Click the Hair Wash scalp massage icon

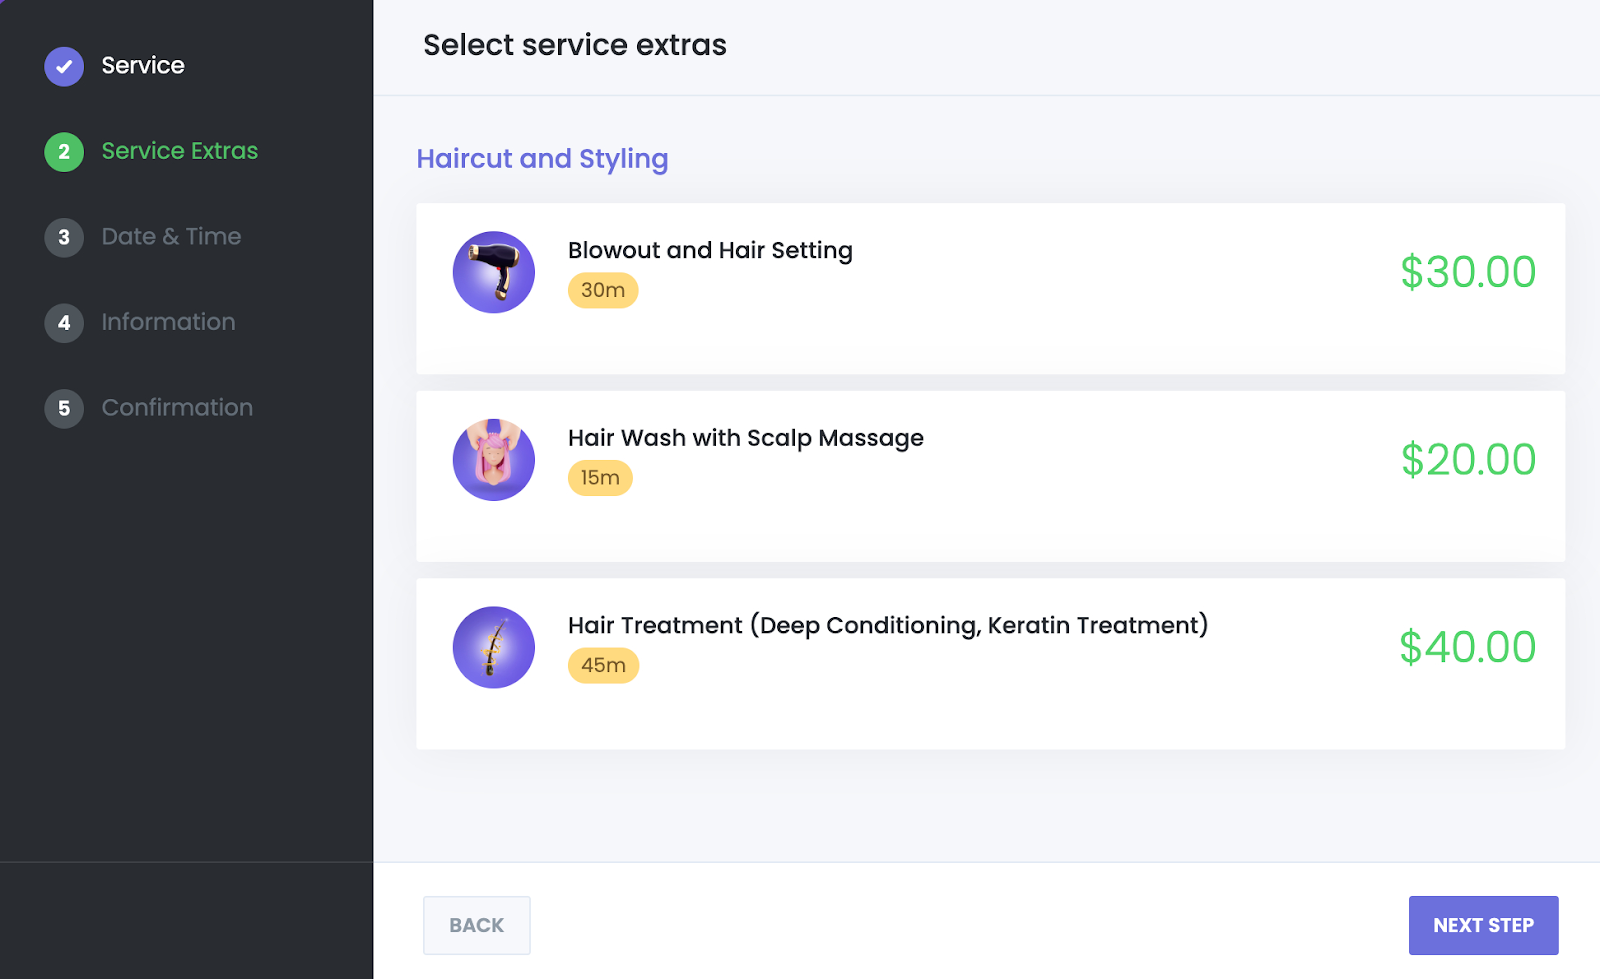(493, 460)
